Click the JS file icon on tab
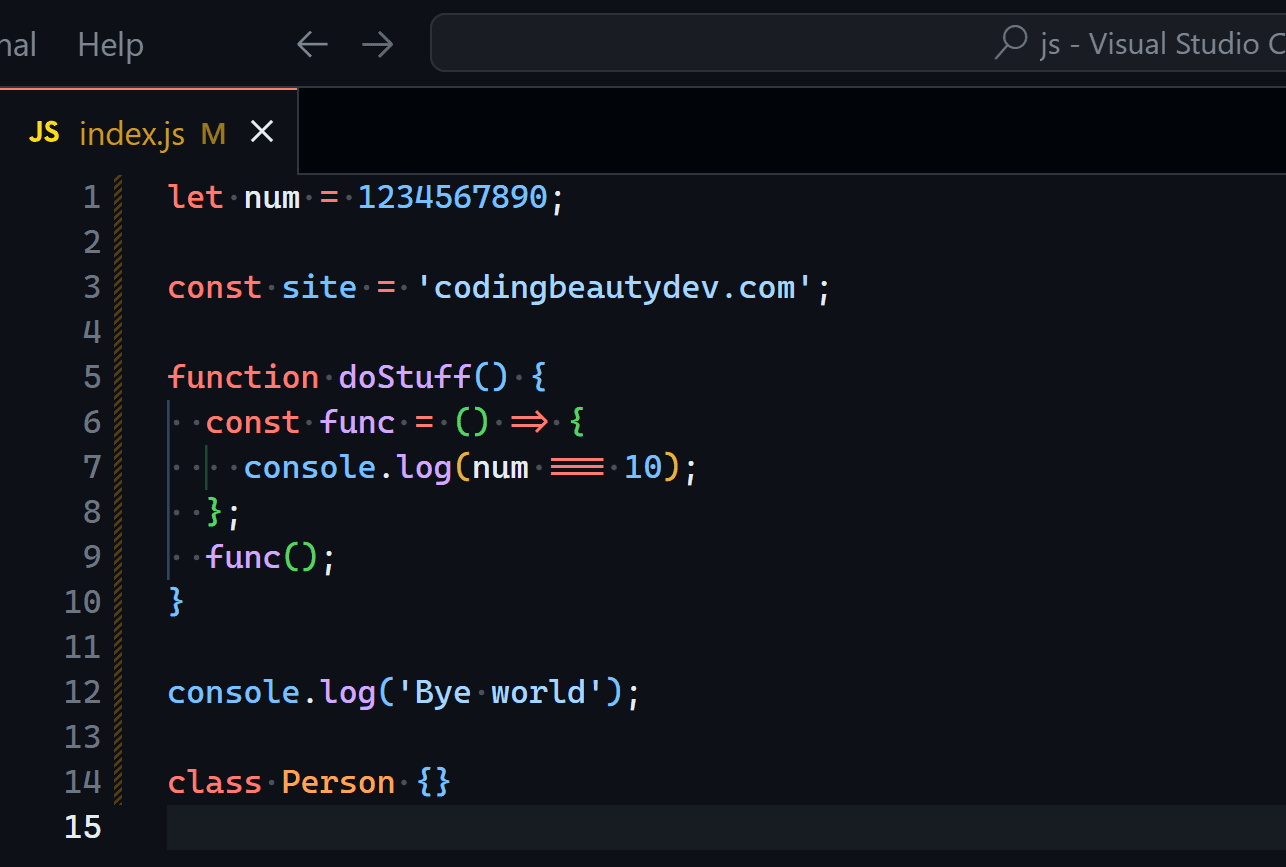 (44, 132)
